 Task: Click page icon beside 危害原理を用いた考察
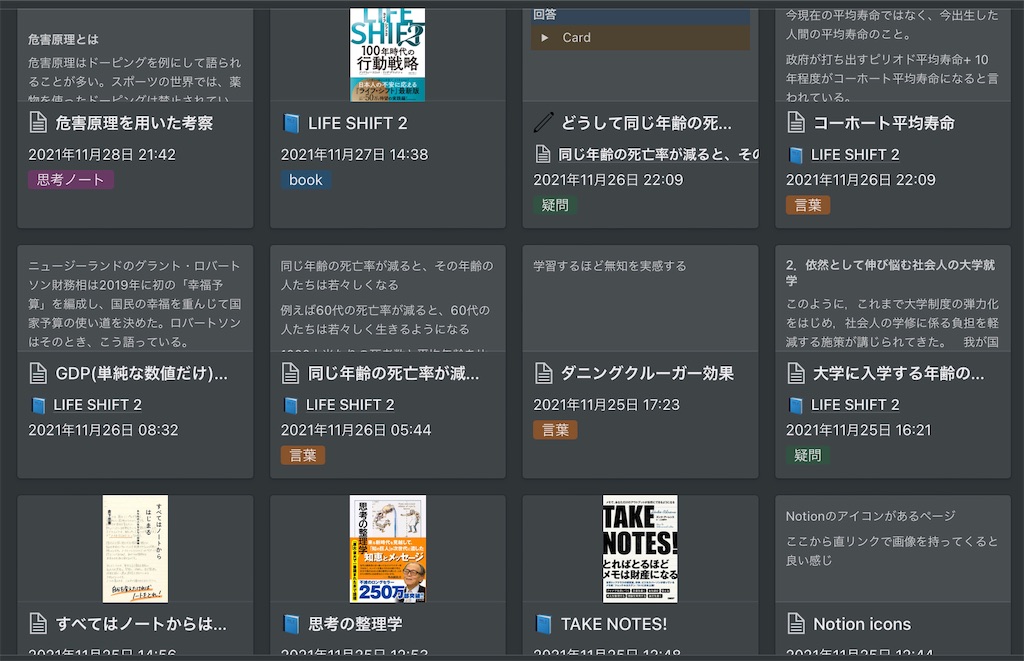(39, 123)
